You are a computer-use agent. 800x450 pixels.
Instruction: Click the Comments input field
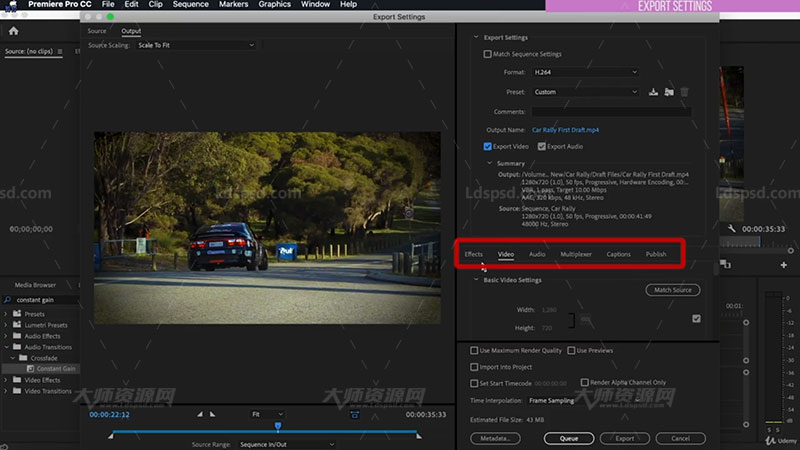[611, 111]
